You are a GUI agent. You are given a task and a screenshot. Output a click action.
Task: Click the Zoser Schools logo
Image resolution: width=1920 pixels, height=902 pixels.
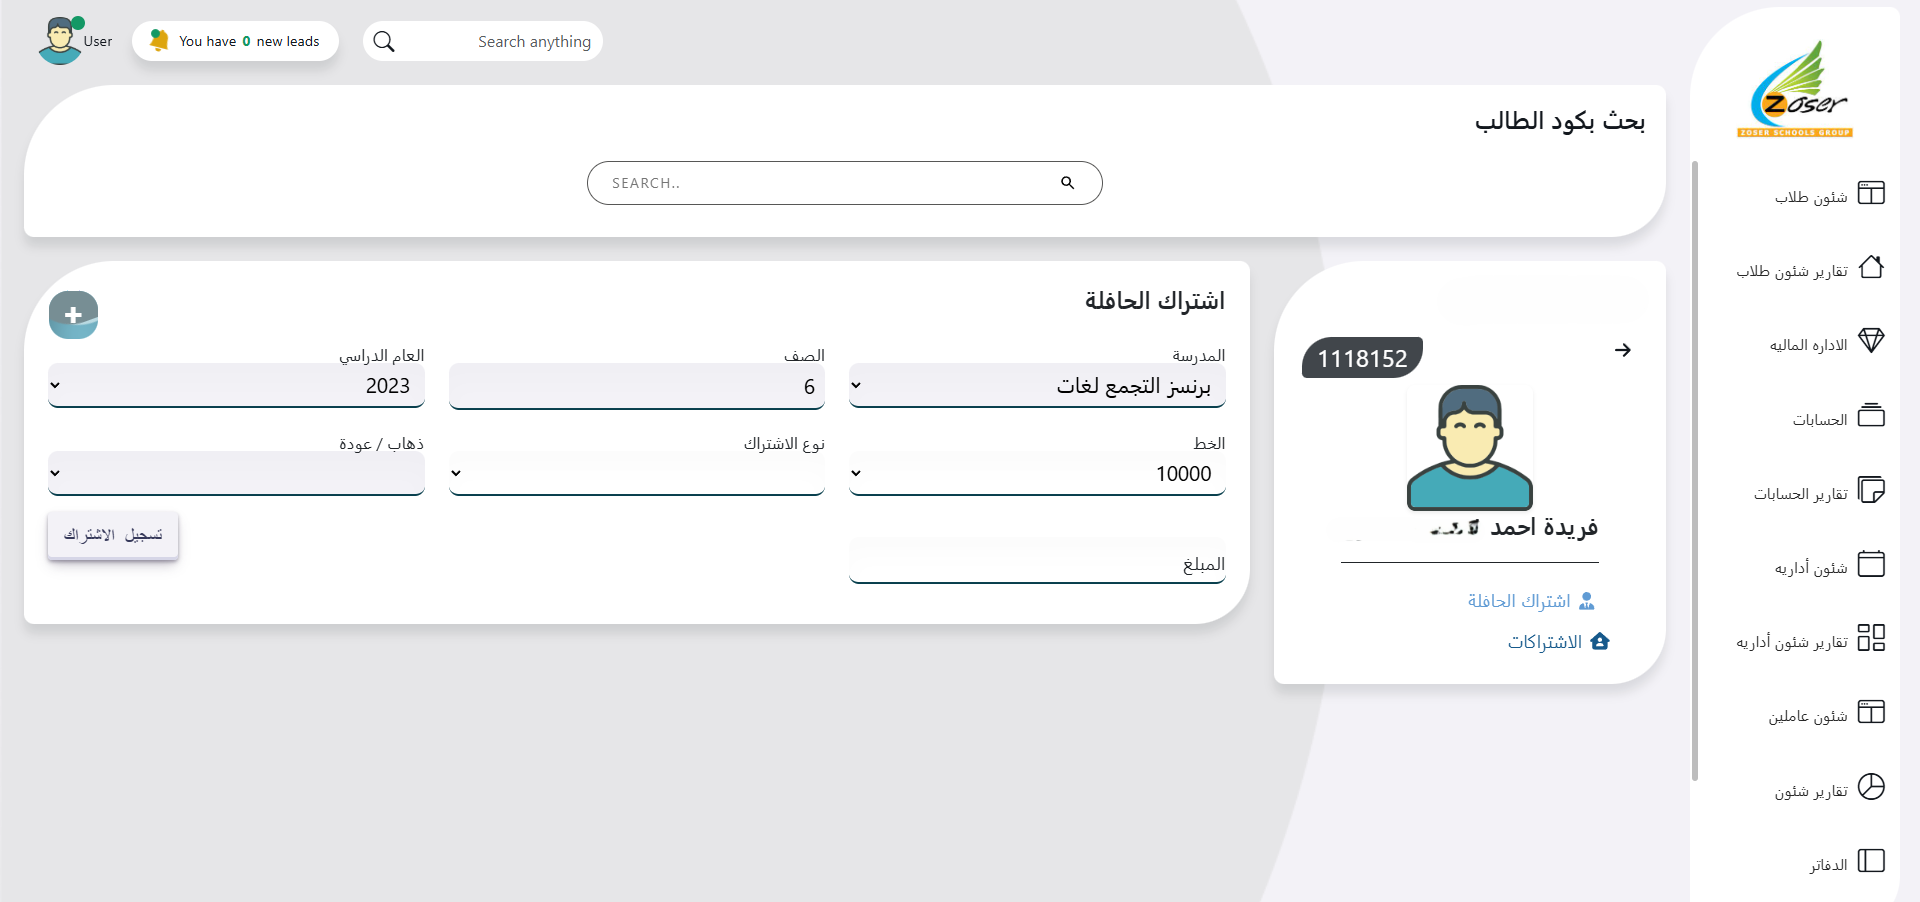(x=1796, y=89)
